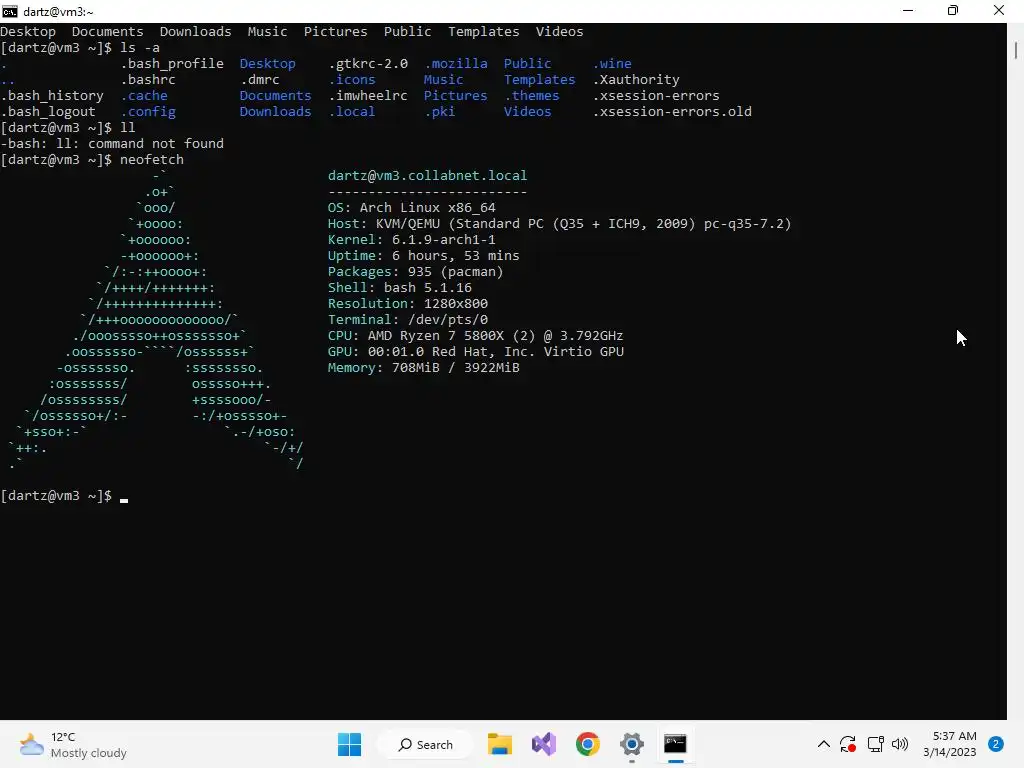Open network display tray icon
Image resolution: width=1024 pixels, height=768 pixels.
pyautogui.click(x=875, y=744)
